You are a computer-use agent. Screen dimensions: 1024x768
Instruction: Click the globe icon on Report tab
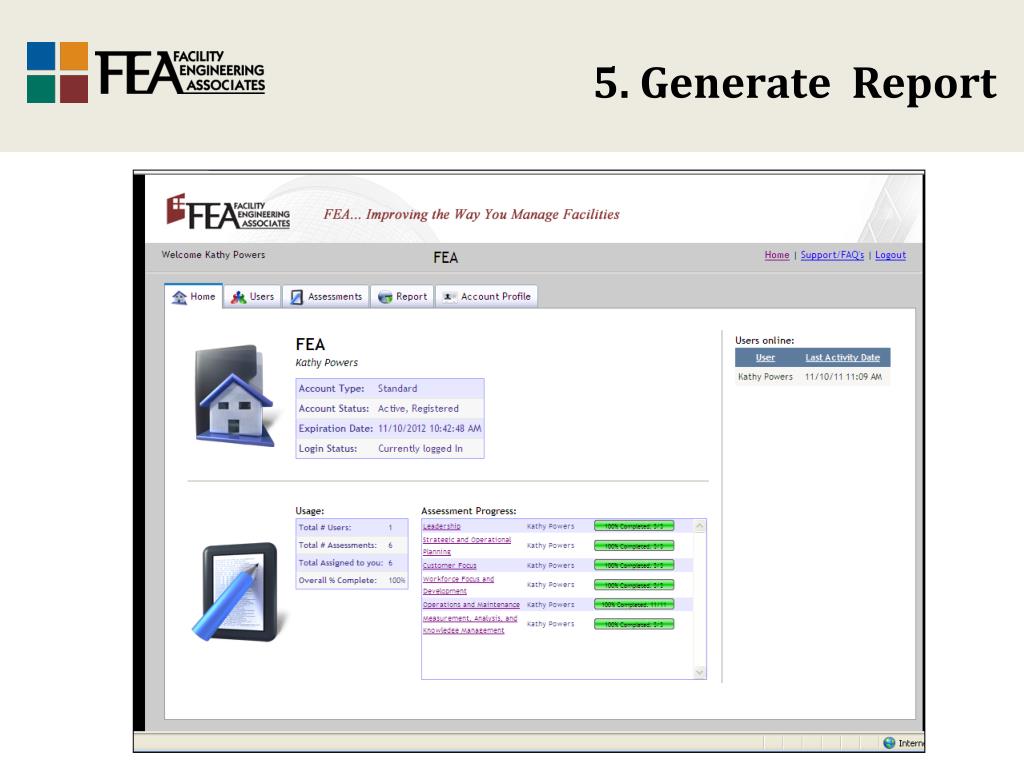click(x=385, y=297)
